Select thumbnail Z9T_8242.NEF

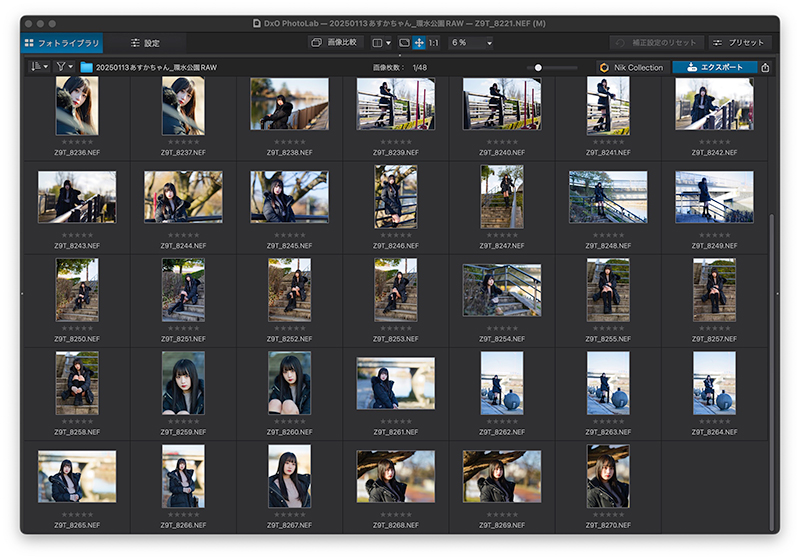coord(714,104)
